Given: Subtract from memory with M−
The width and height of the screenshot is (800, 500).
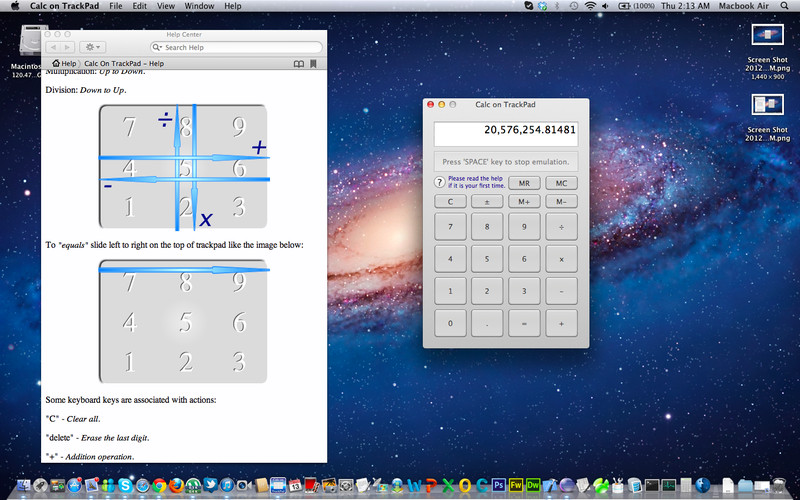Looking at the screenshot, I should (561, 202).
